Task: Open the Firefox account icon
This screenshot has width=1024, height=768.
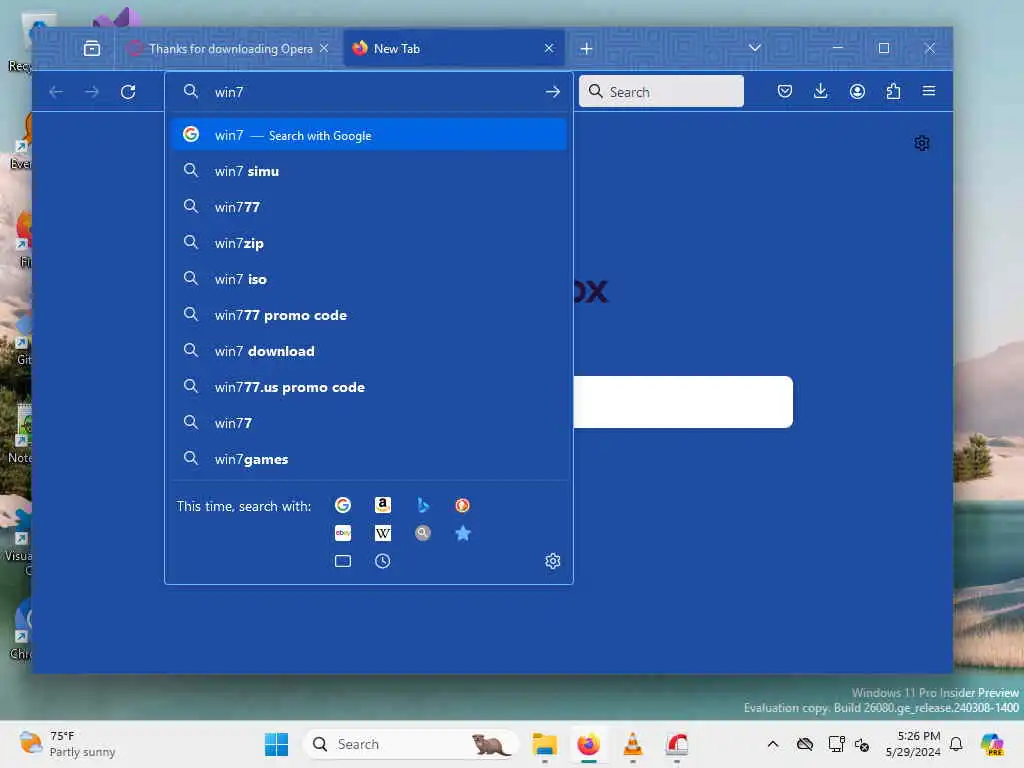Action: 857,91
